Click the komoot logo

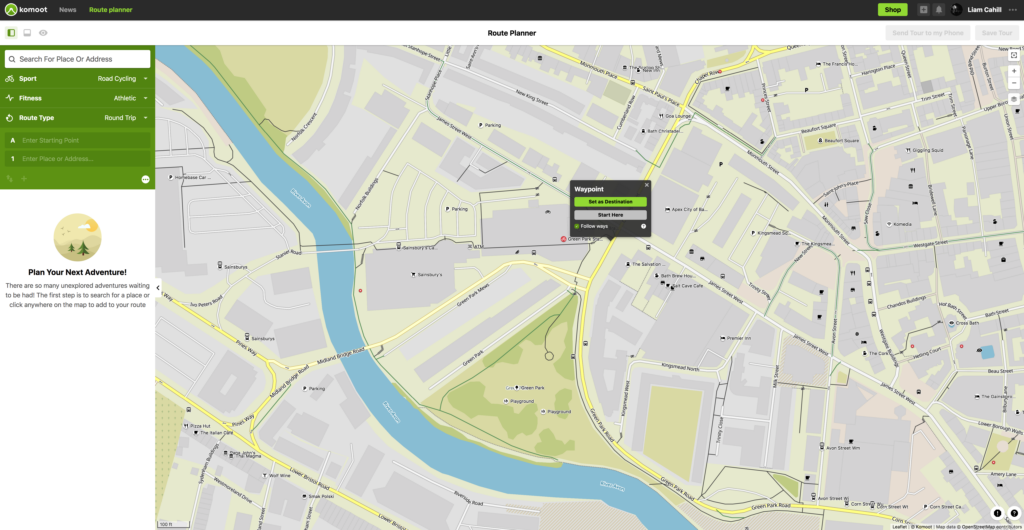pos(26,10)
